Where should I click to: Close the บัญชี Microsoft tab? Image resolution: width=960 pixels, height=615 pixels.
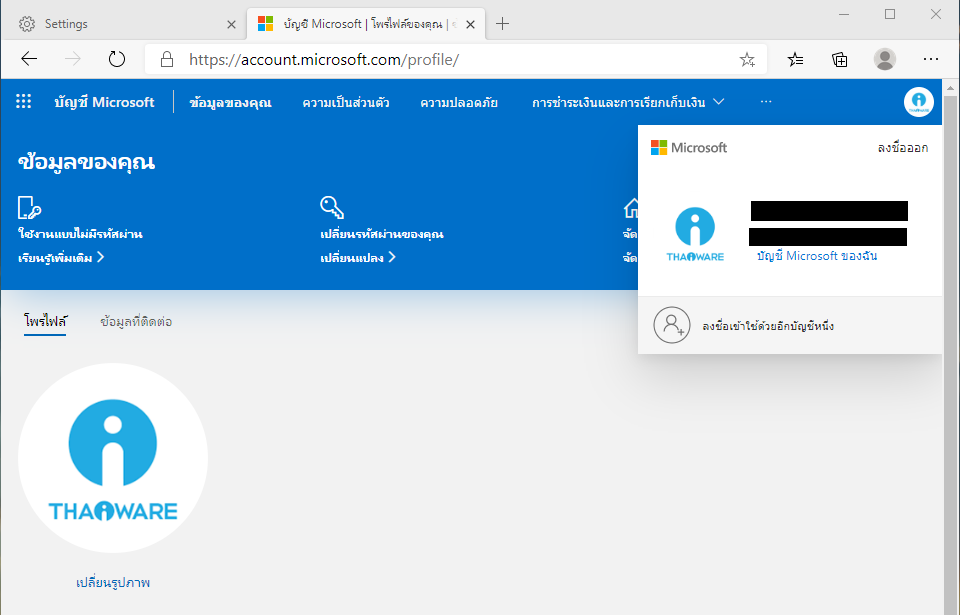[470, 25]
